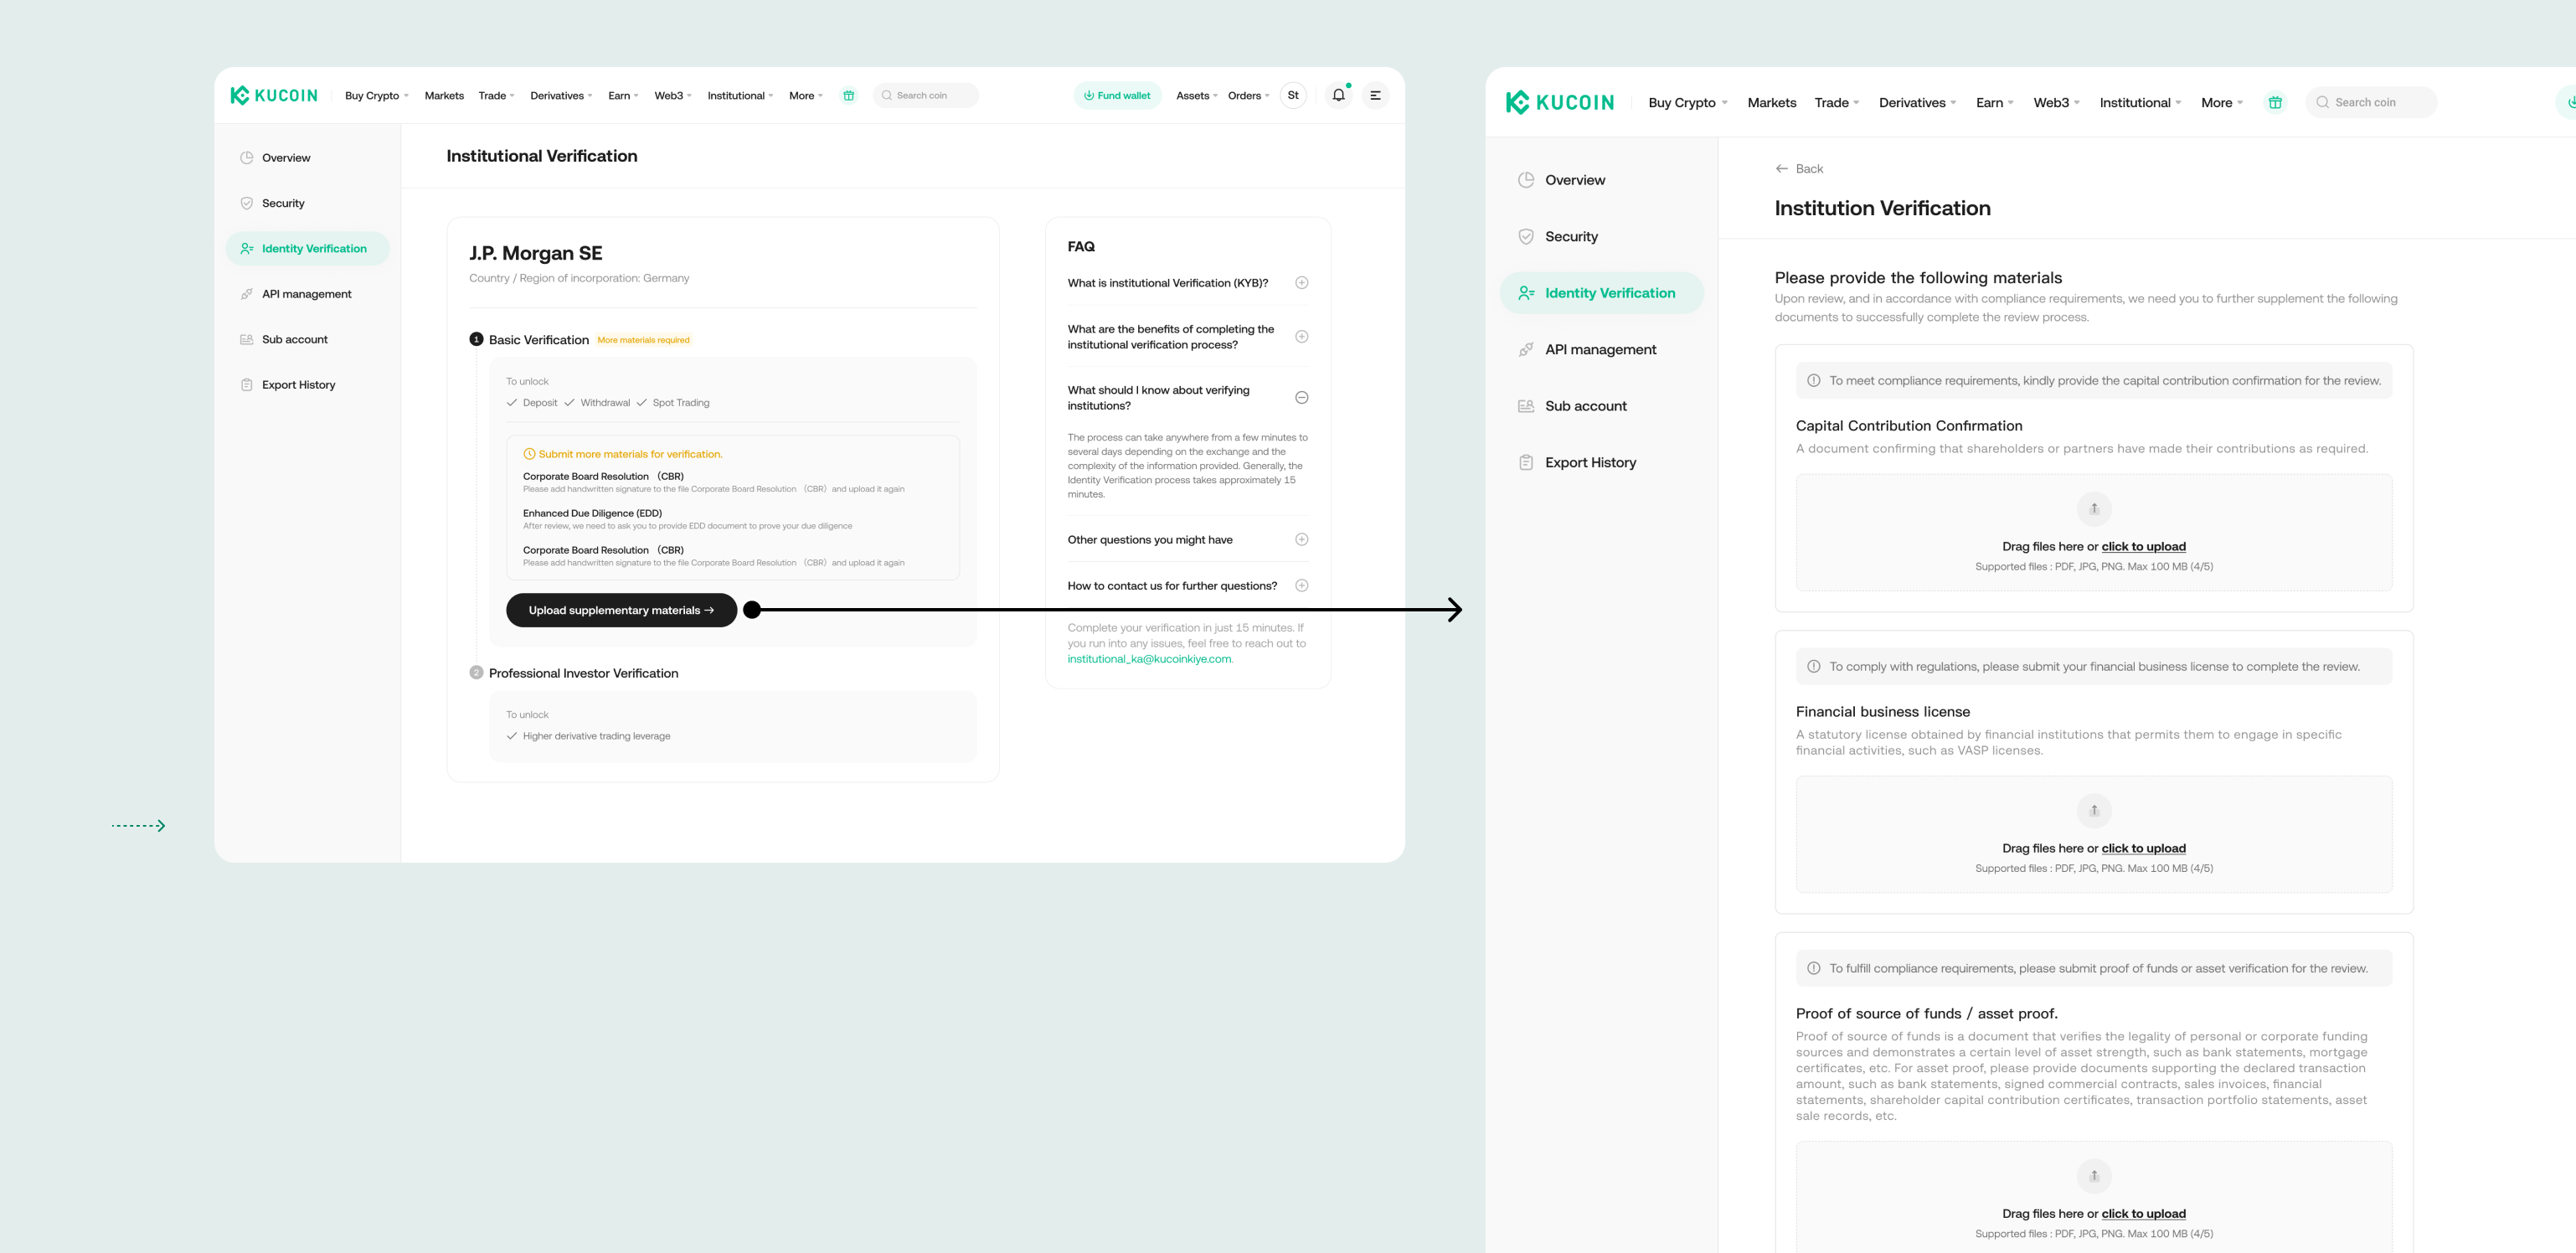Open Orders dropdown in header
This screenshot has height=1253, width=2576.
1248,96
